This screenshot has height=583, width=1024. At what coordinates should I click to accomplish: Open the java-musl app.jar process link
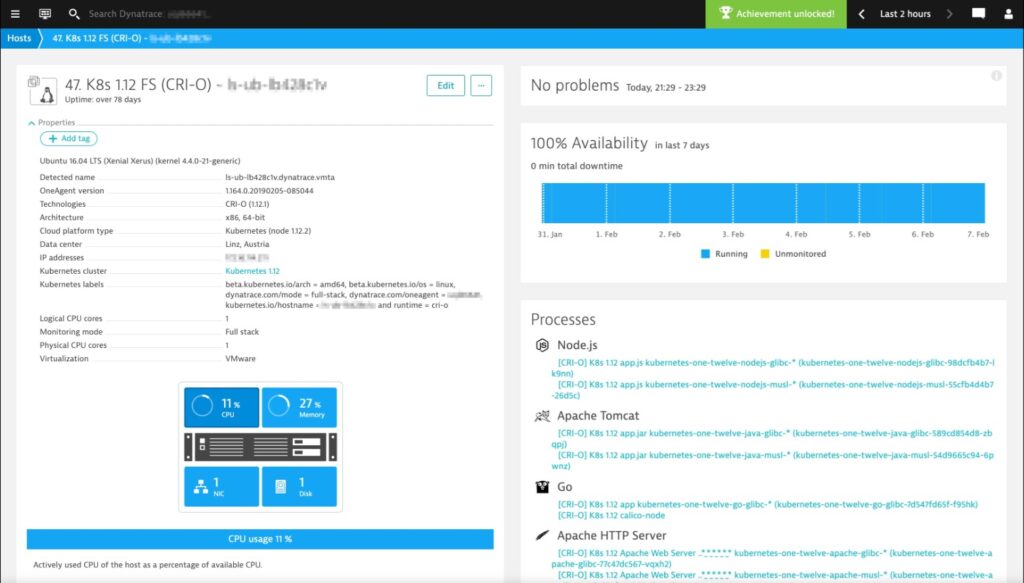tap(773, 460)
